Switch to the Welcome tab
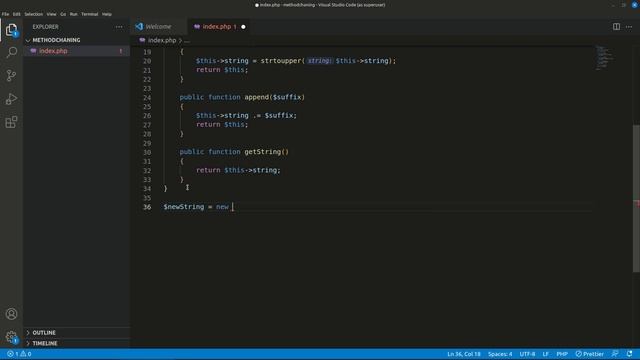This screenshot has height=360, width=640. [158, 27]
